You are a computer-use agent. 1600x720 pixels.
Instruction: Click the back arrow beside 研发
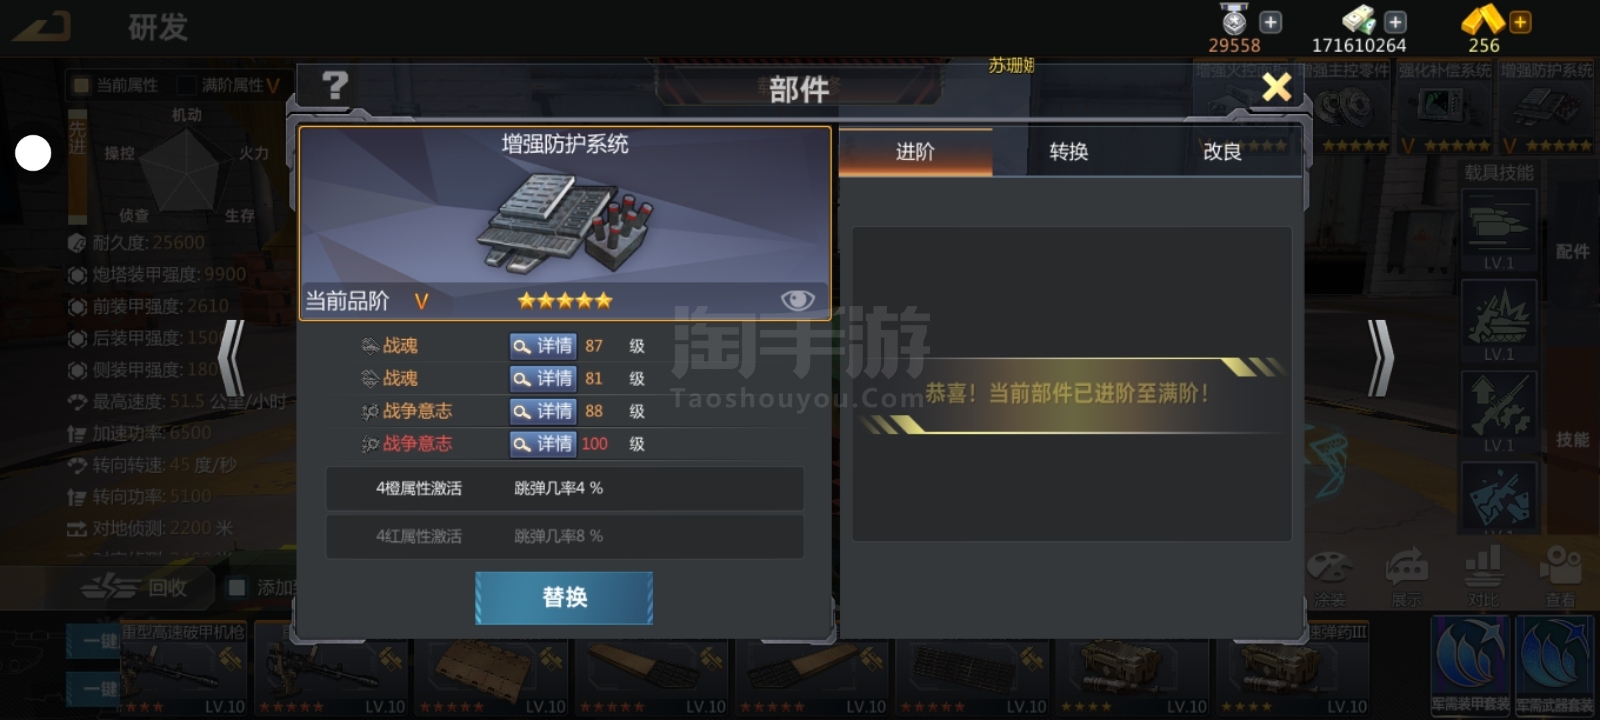point(42,27)
